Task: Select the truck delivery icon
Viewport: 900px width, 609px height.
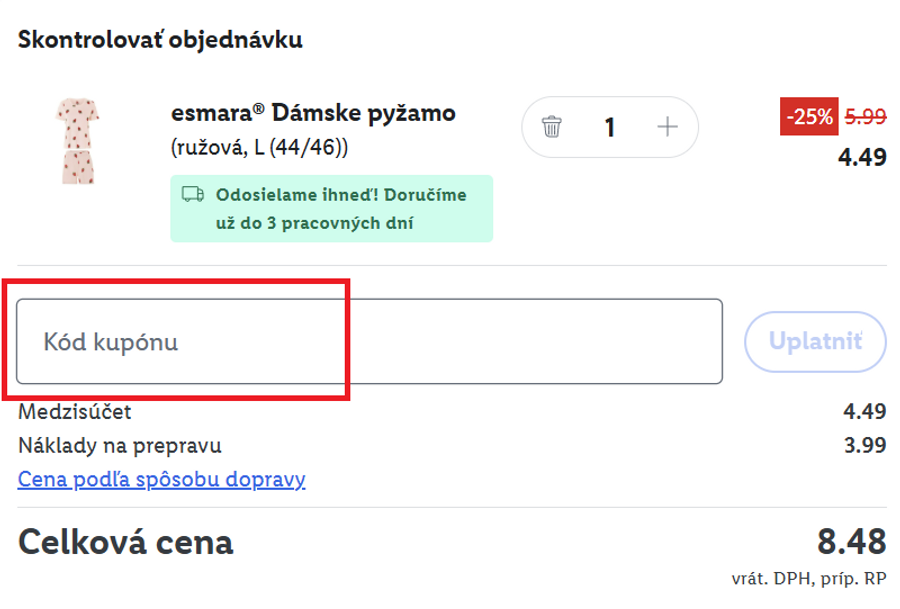Action: pyautogui.click(x=190, y=196)
